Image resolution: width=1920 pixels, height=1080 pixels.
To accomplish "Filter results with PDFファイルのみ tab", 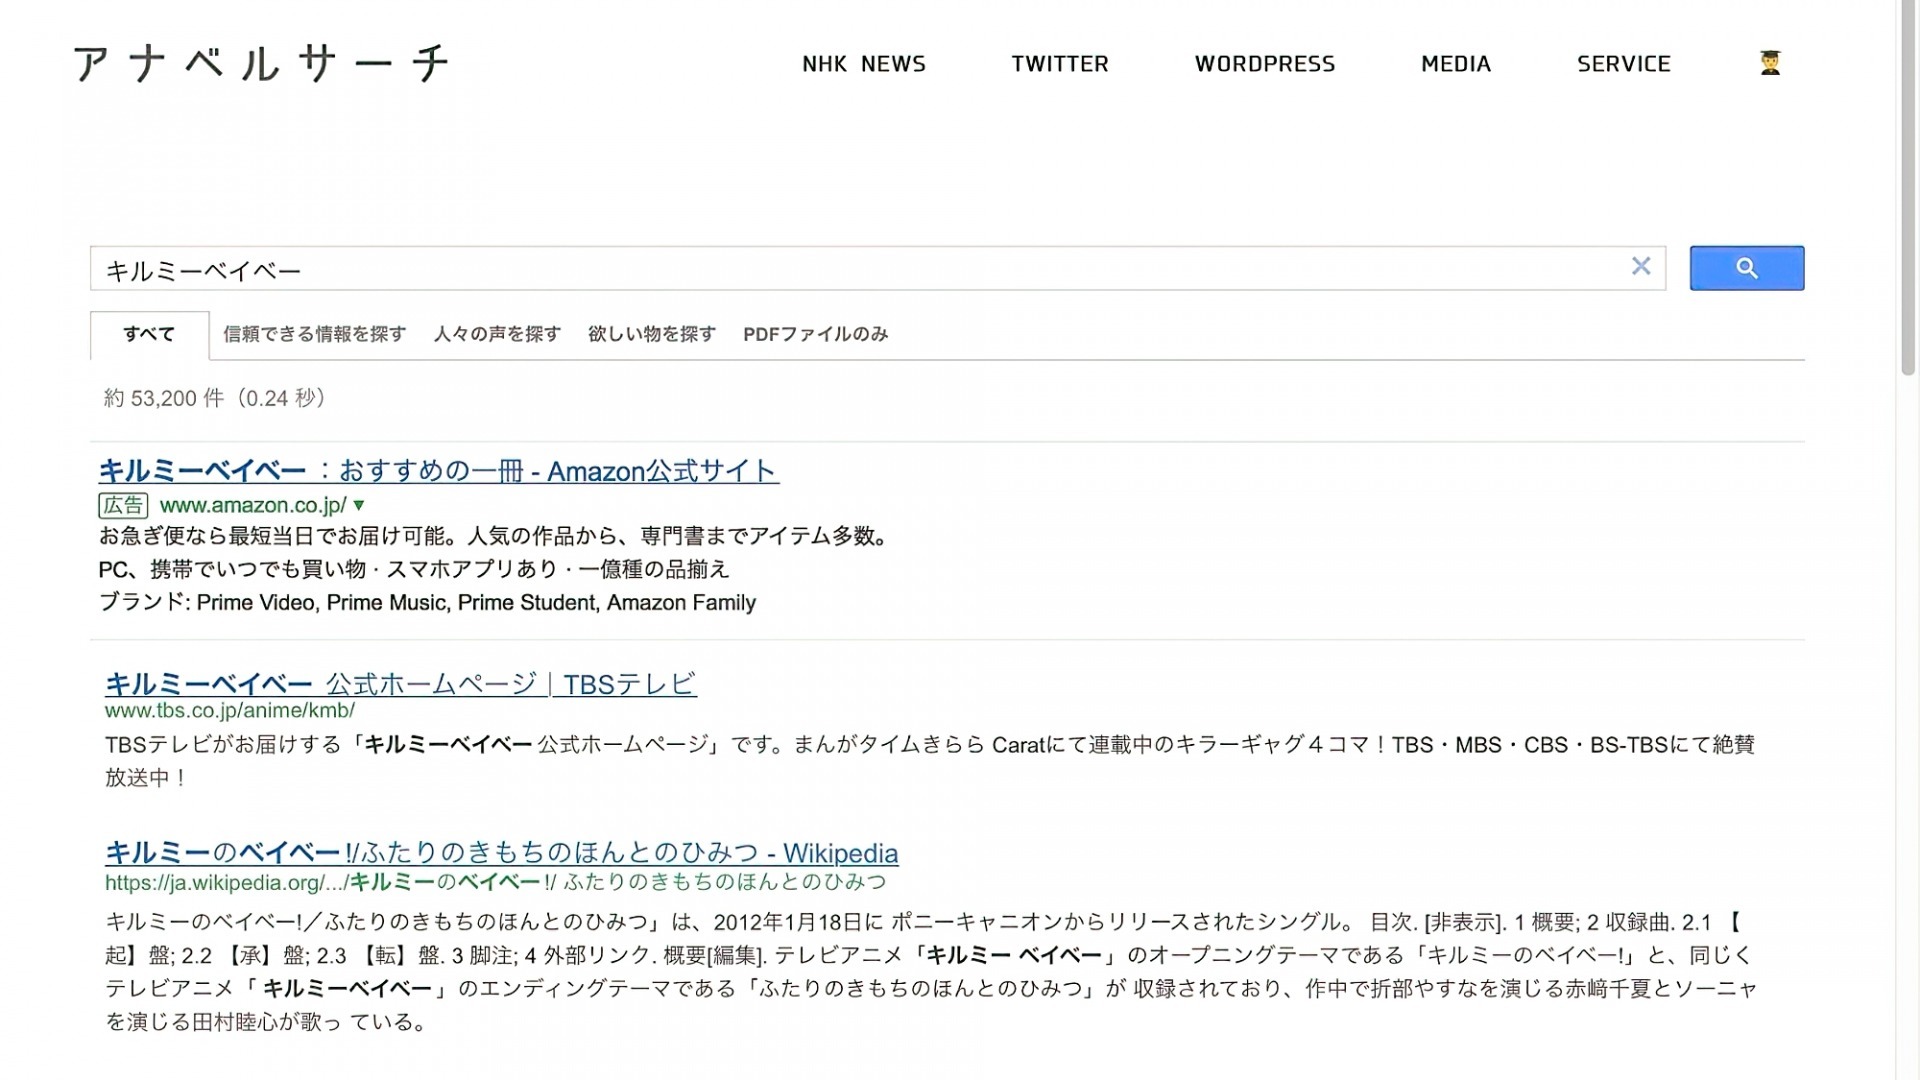I will (x=814, y=334).
